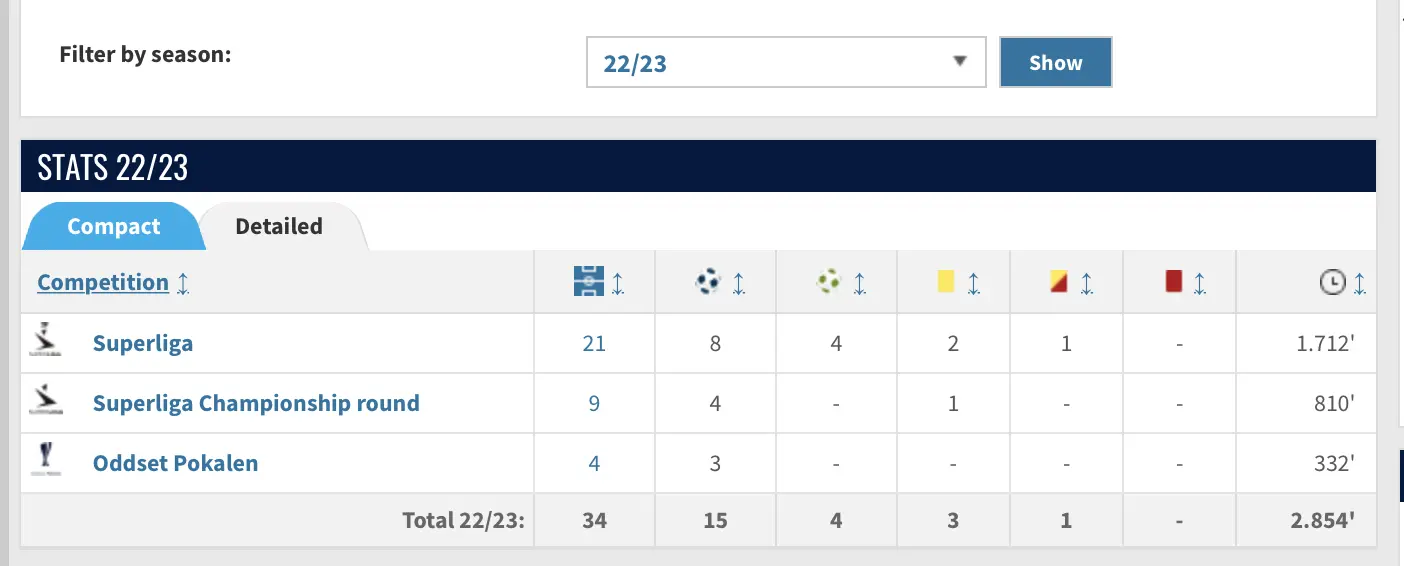Select the Compact tab
Image resolution: width=1404 pixels, height=566 pixels.
pyautogui.click(x=113, y=226)
